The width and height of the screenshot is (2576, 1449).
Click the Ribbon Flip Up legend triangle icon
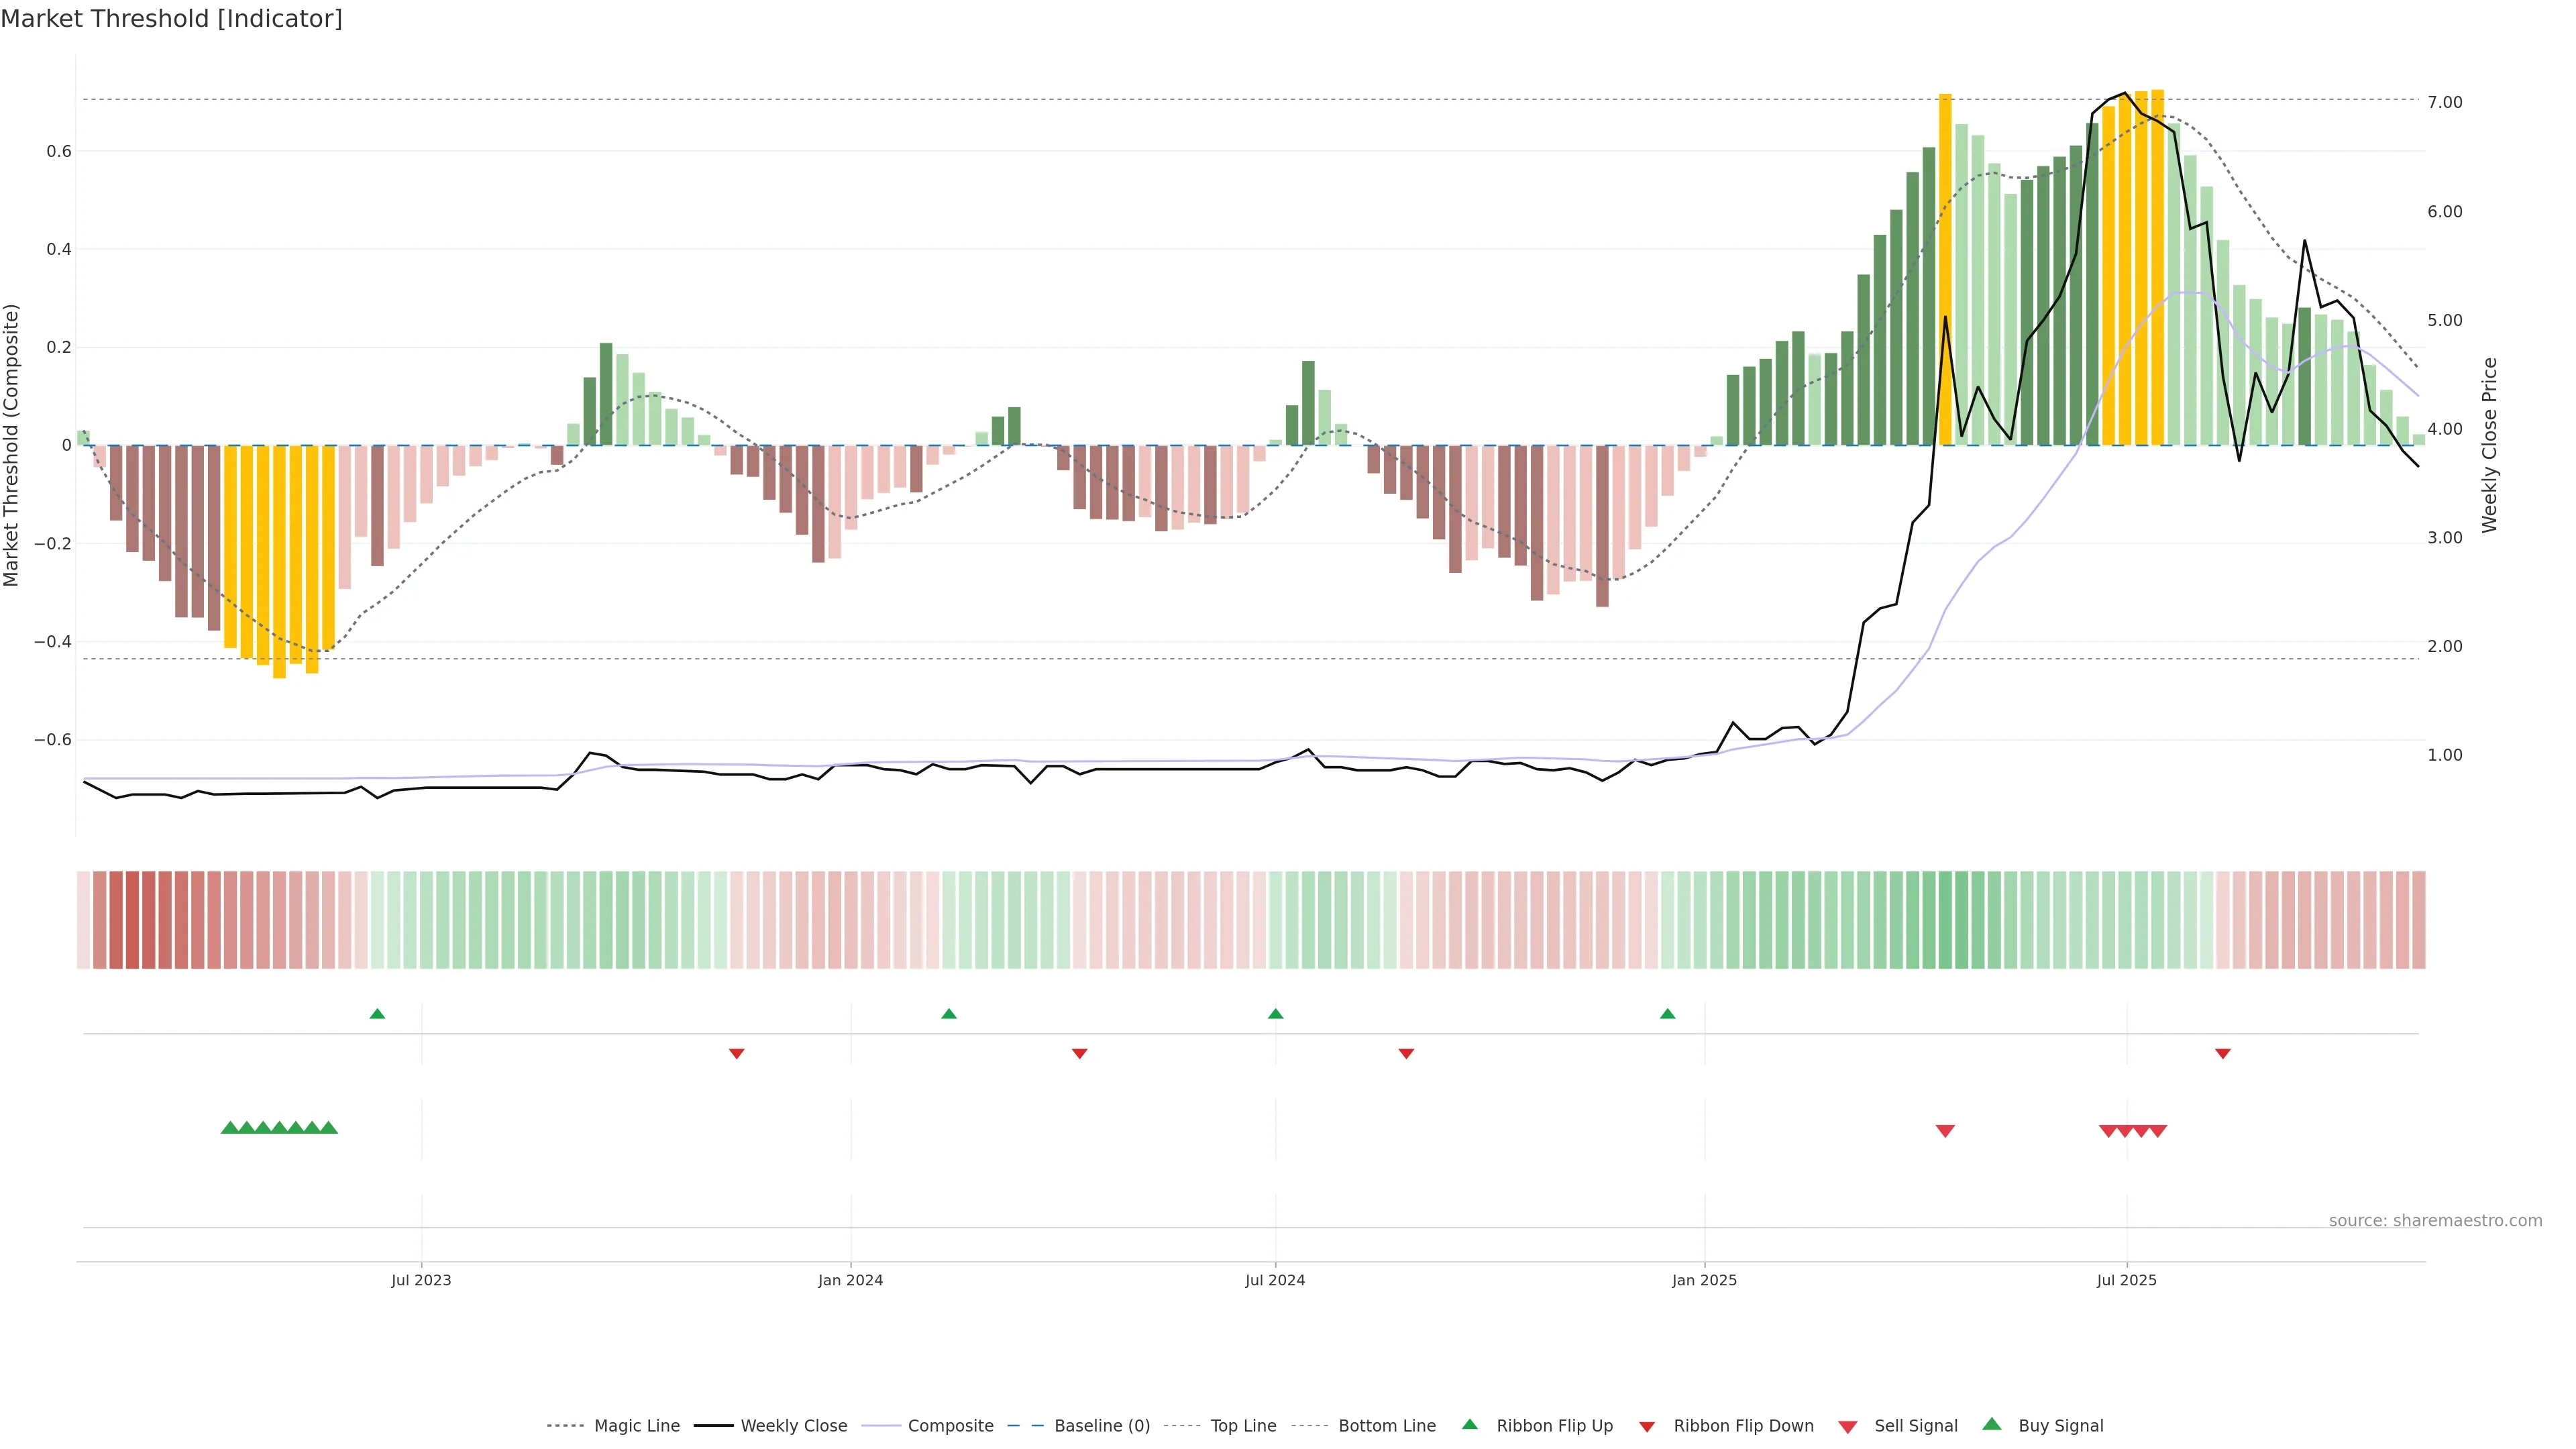[1469, 1424]
